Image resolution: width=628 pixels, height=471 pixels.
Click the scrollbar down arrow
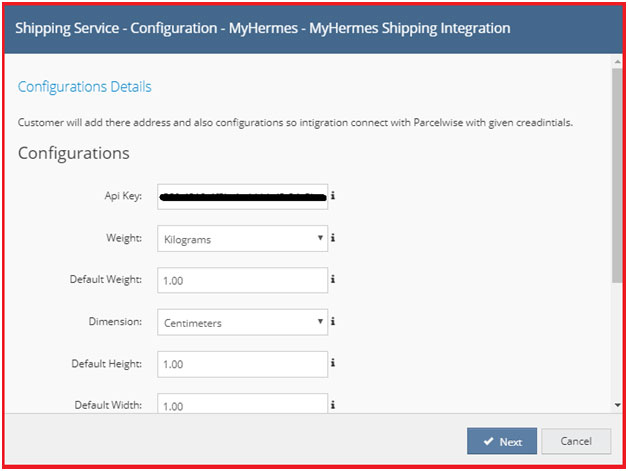point(617,405)
